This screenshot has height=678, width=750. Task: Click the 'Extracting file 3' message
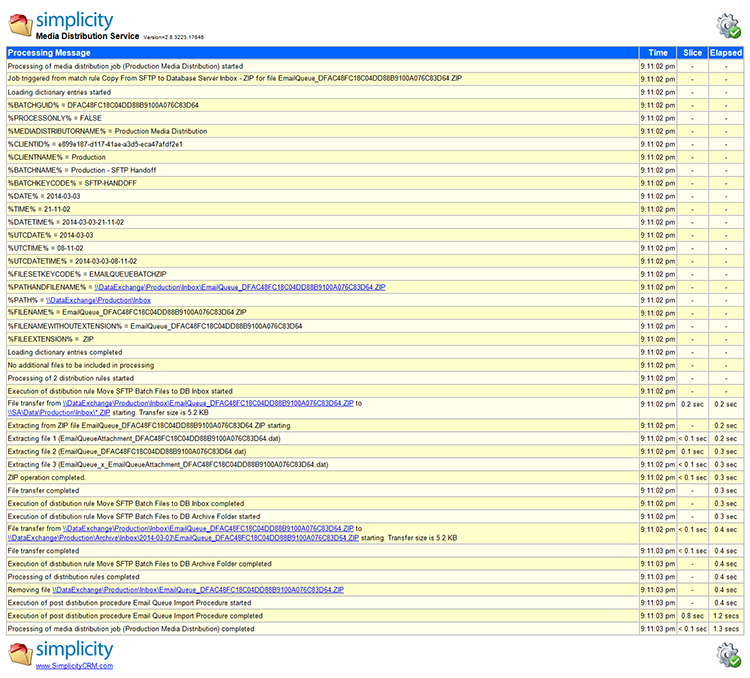pyautogui.click(x=168, y=464)
